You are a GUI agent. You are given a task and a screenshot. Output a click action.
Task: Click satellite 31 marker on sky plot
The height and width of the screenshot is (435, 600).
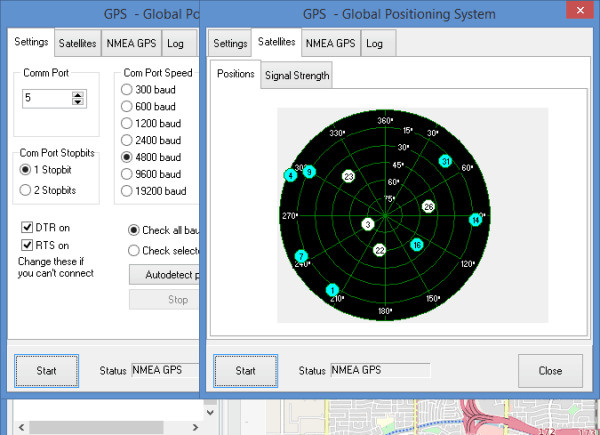(445, 161)
